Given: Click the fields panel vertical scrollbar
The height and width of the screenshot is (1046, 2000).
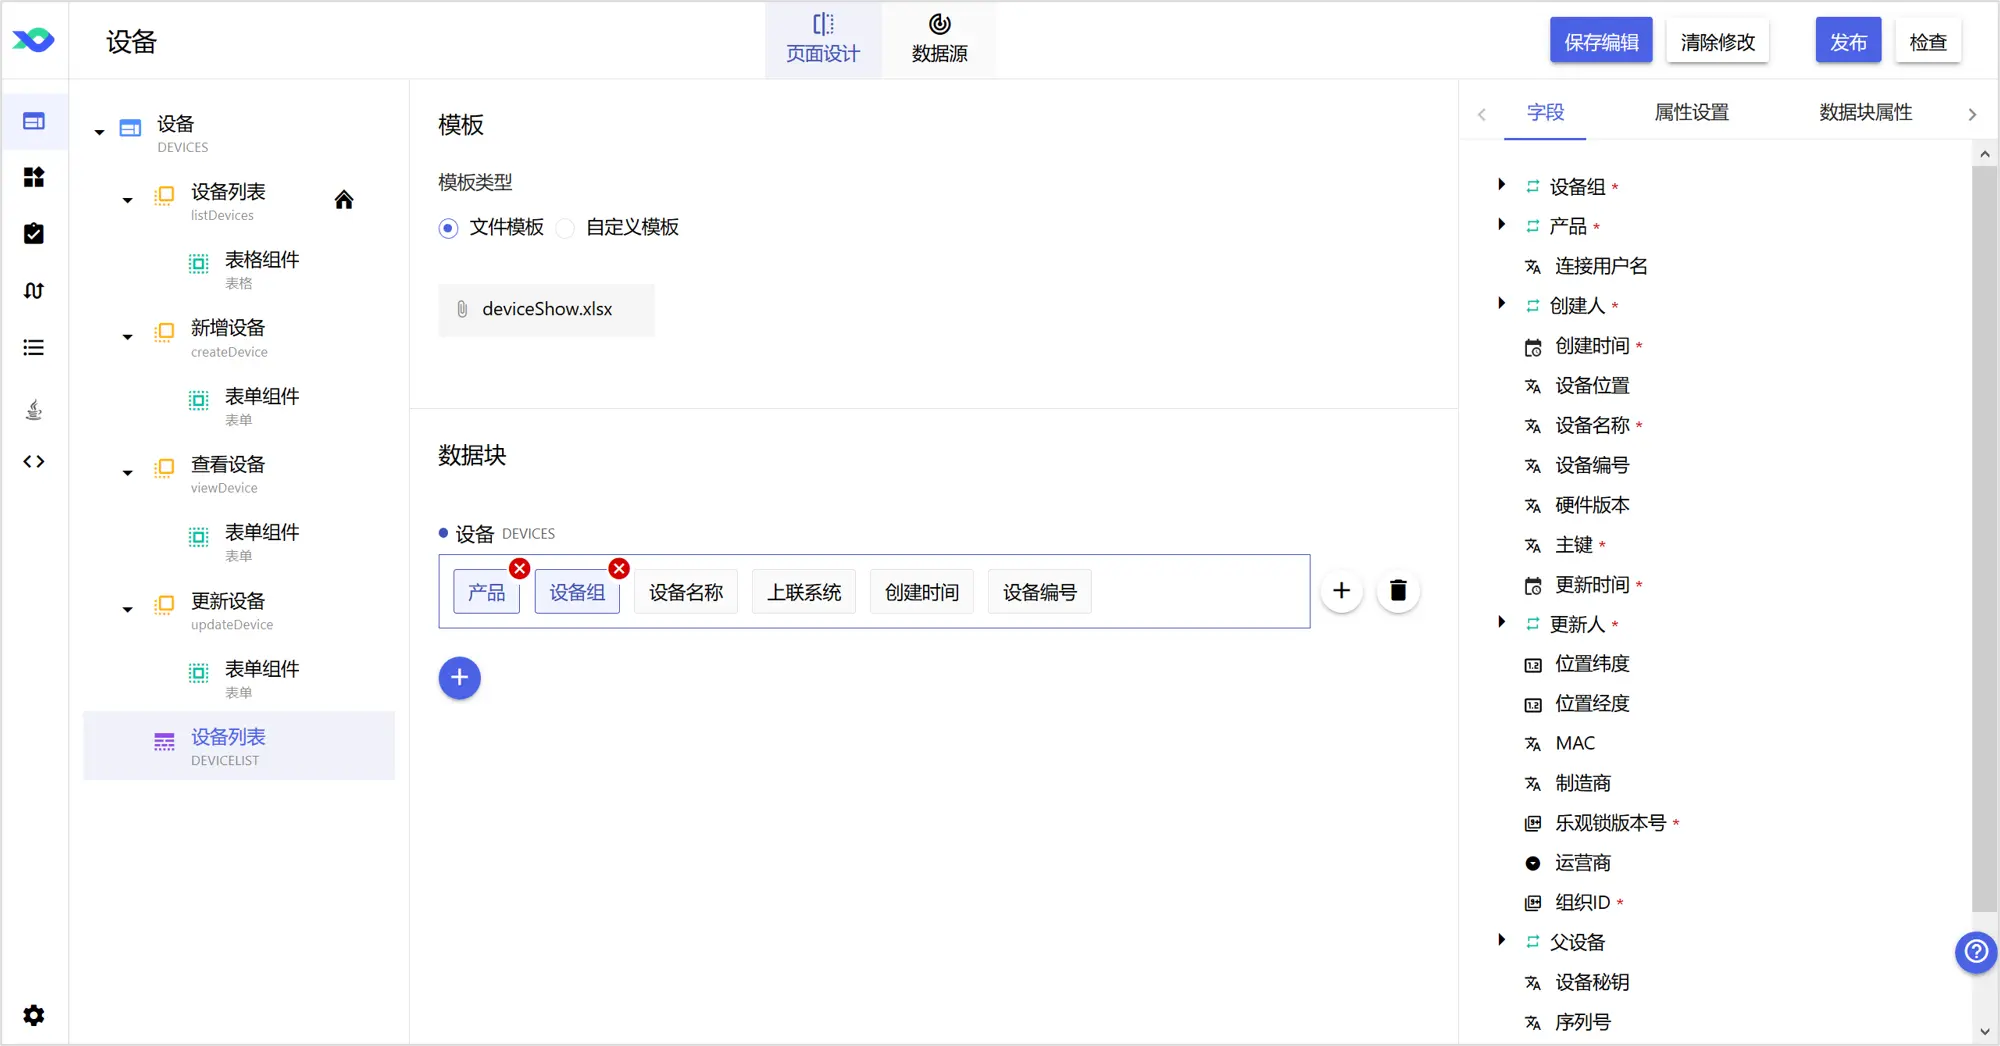Looking at the screenshot, I should [1984, 540].
